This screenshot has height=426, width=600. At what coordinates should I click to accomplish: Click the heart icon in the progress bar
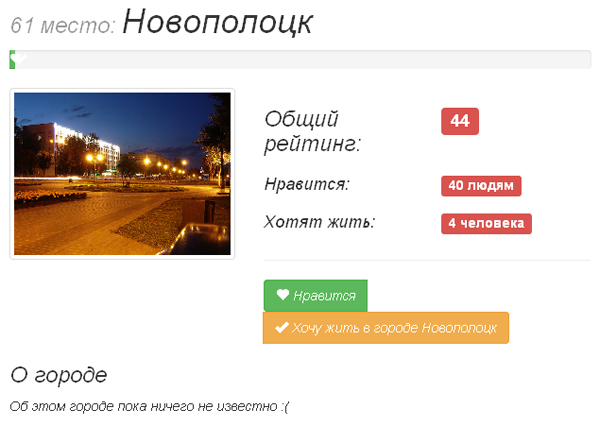18,59
